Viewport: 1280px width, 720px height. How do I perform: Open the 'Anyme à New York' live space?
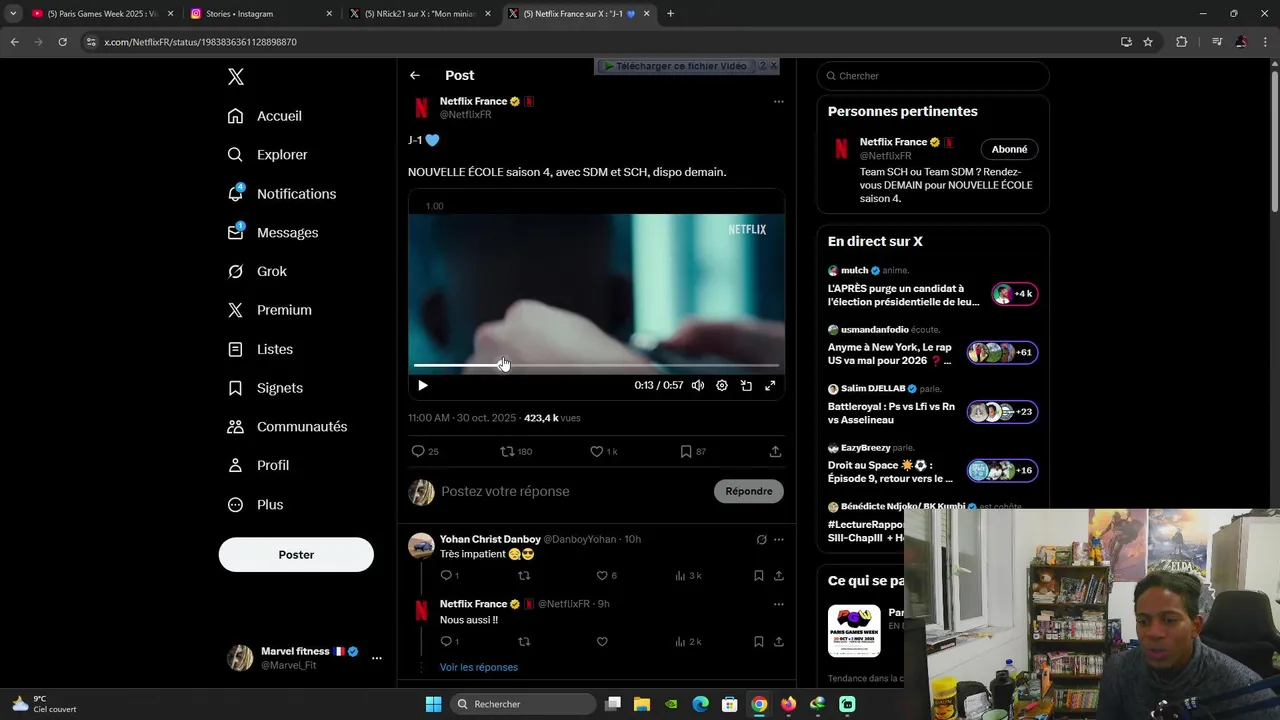(933, 347)
